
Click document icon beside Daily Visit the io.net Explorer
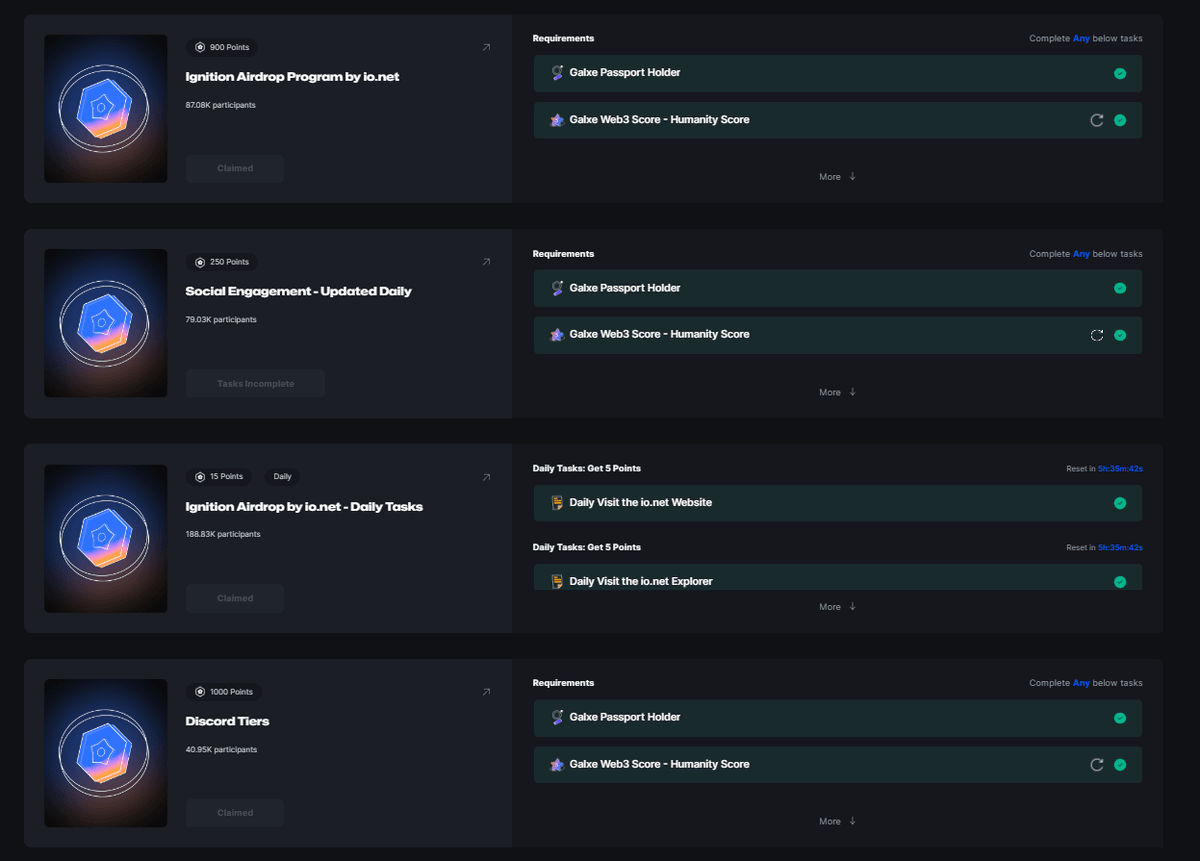(x=557, y=581)
